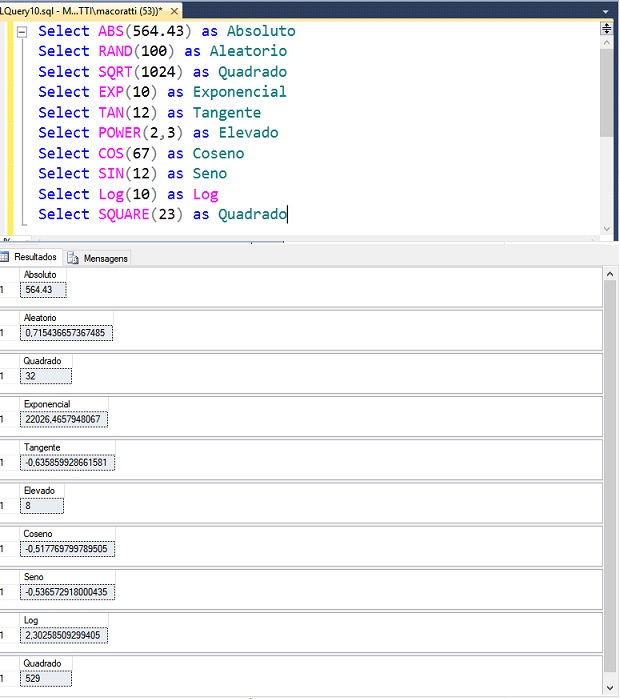The width and height of the screenshot is (620, 699).
Task: Click the Exponencial alias in the query
Action: click(239, 92)
